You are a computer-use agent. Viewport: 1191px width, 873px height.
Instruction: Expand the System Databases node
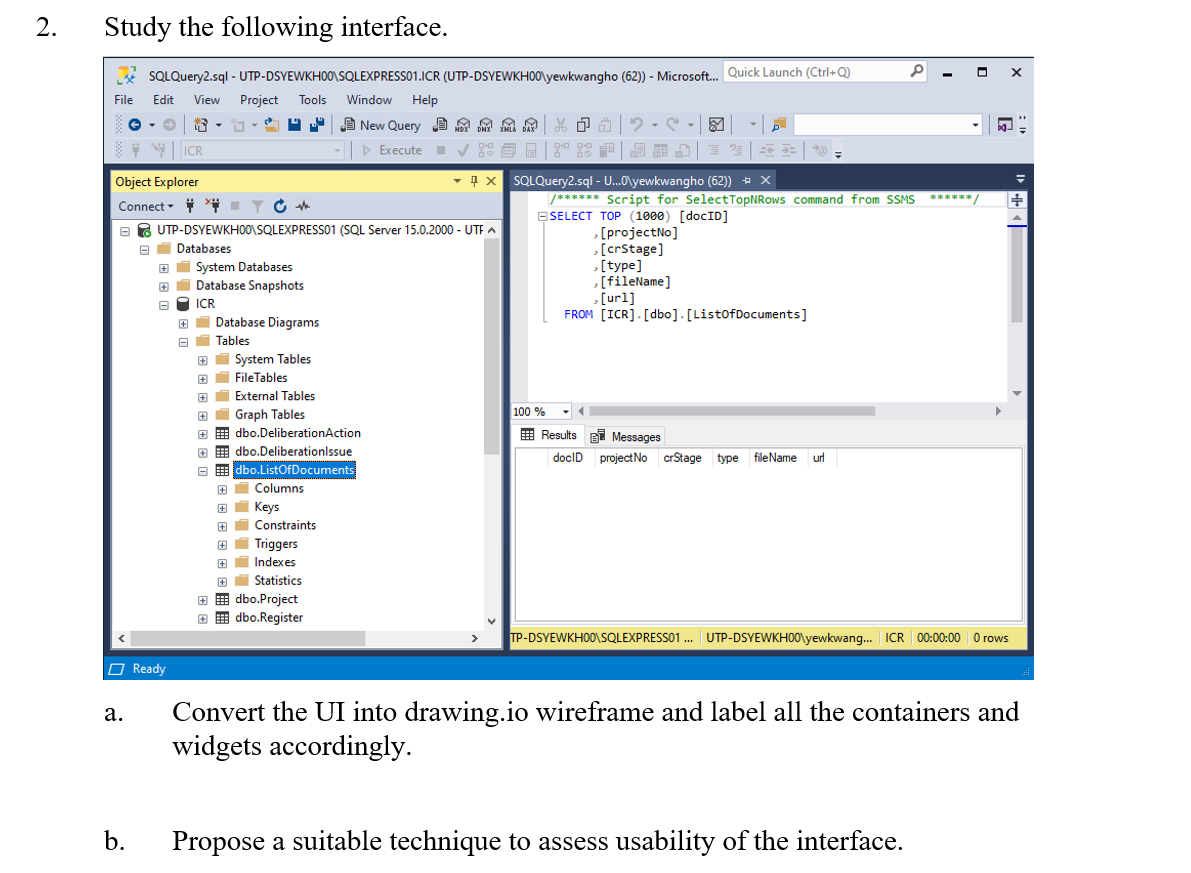[x=164, y=267]
